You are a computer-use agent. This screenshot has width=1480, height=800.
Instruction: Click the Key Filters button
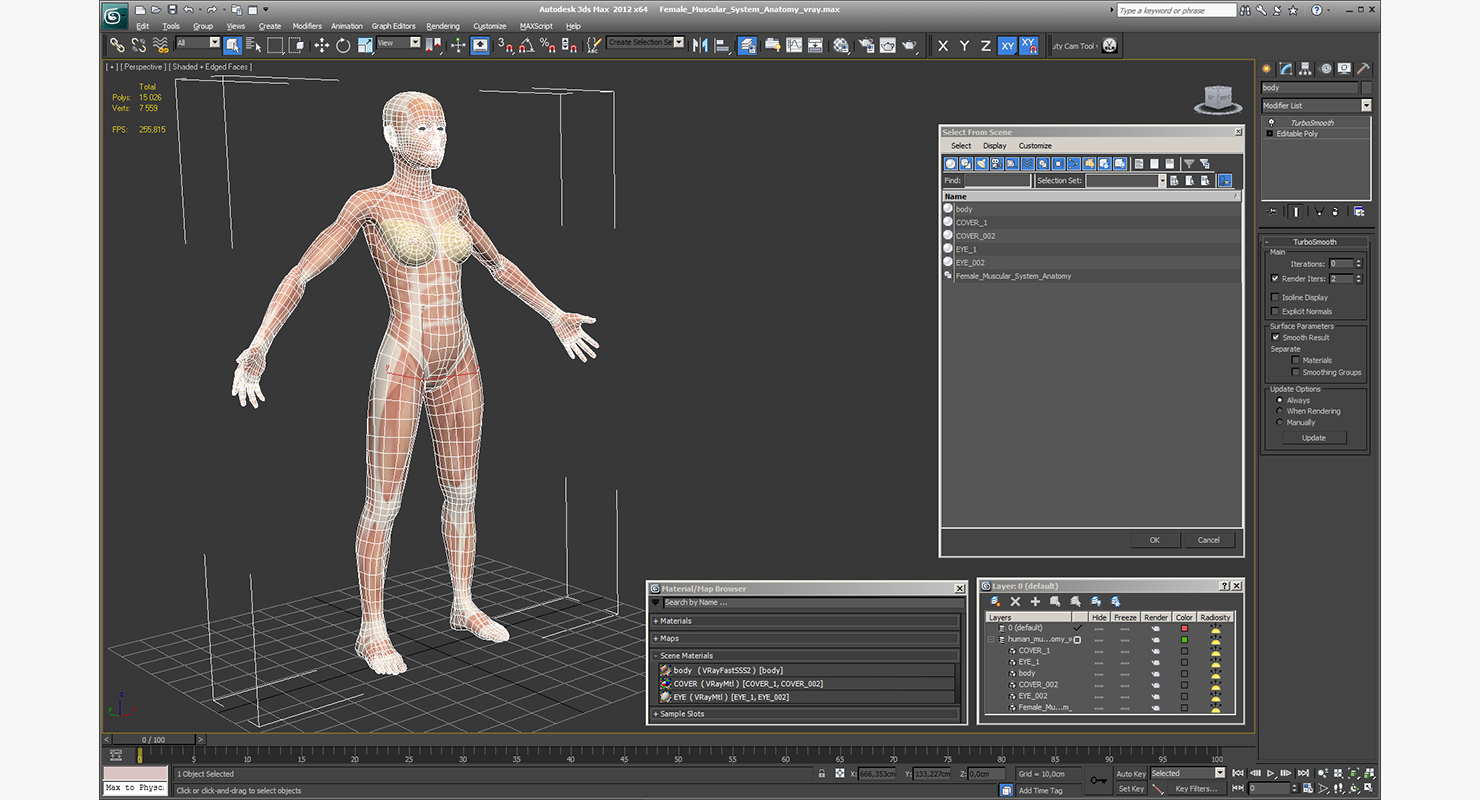[x=1197, y=789]
